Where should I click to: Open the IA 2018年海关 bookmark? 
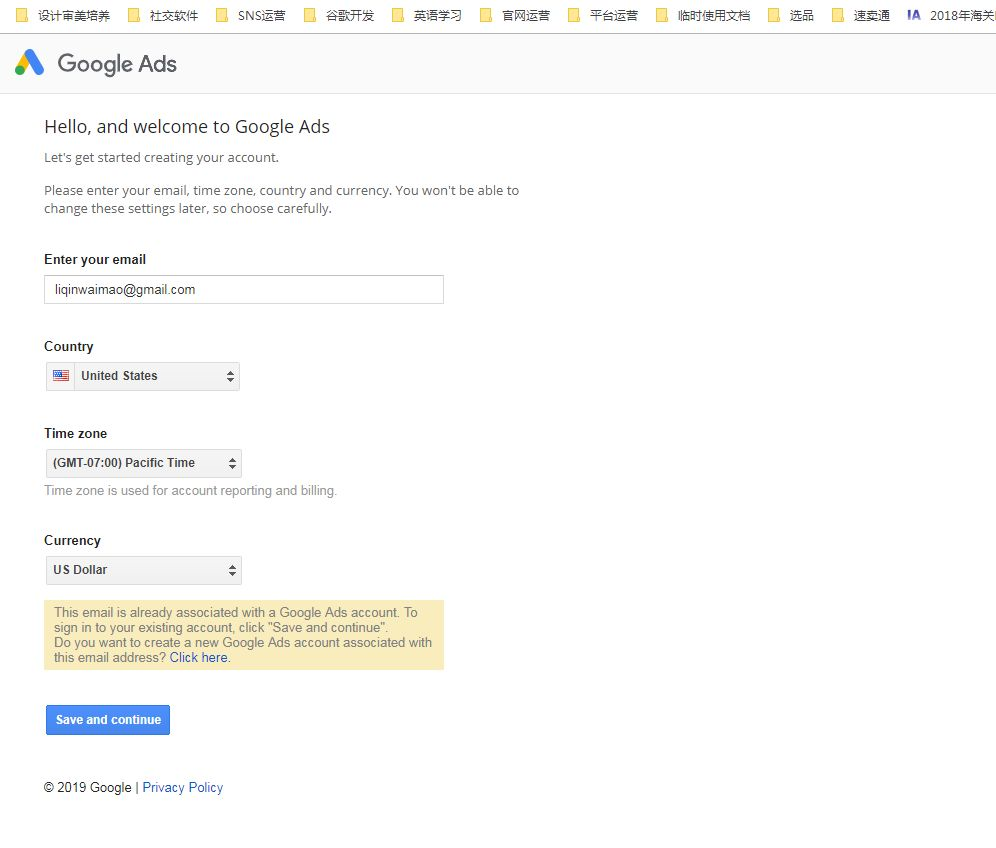click(x=951, y=15)
